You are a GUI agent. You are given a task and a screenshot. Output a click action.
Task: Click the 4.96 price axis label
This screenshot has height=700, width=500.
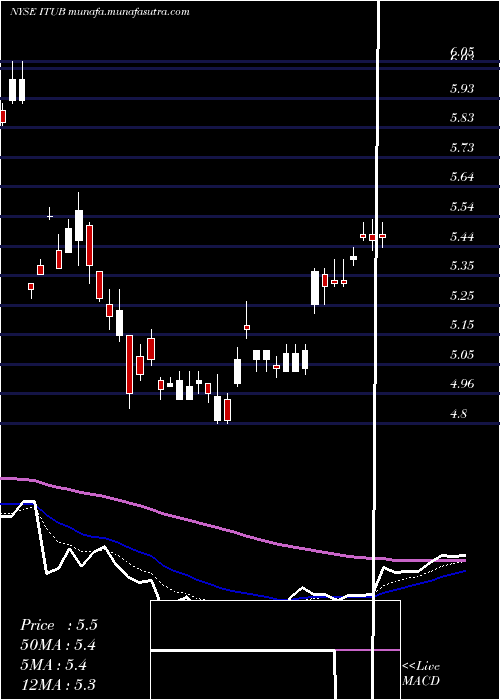pos(462,383)
